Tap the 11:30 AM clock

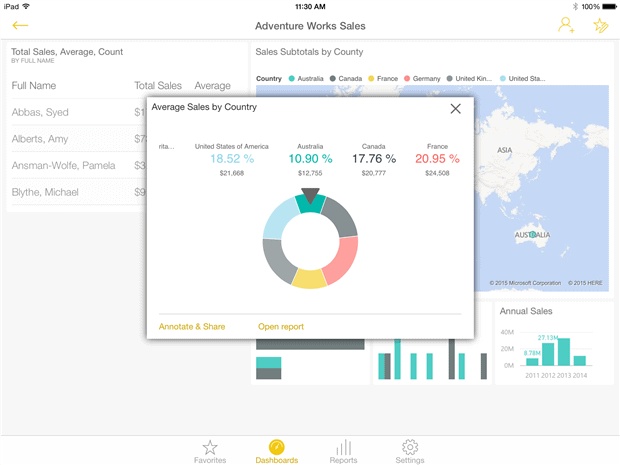(310, 6)
